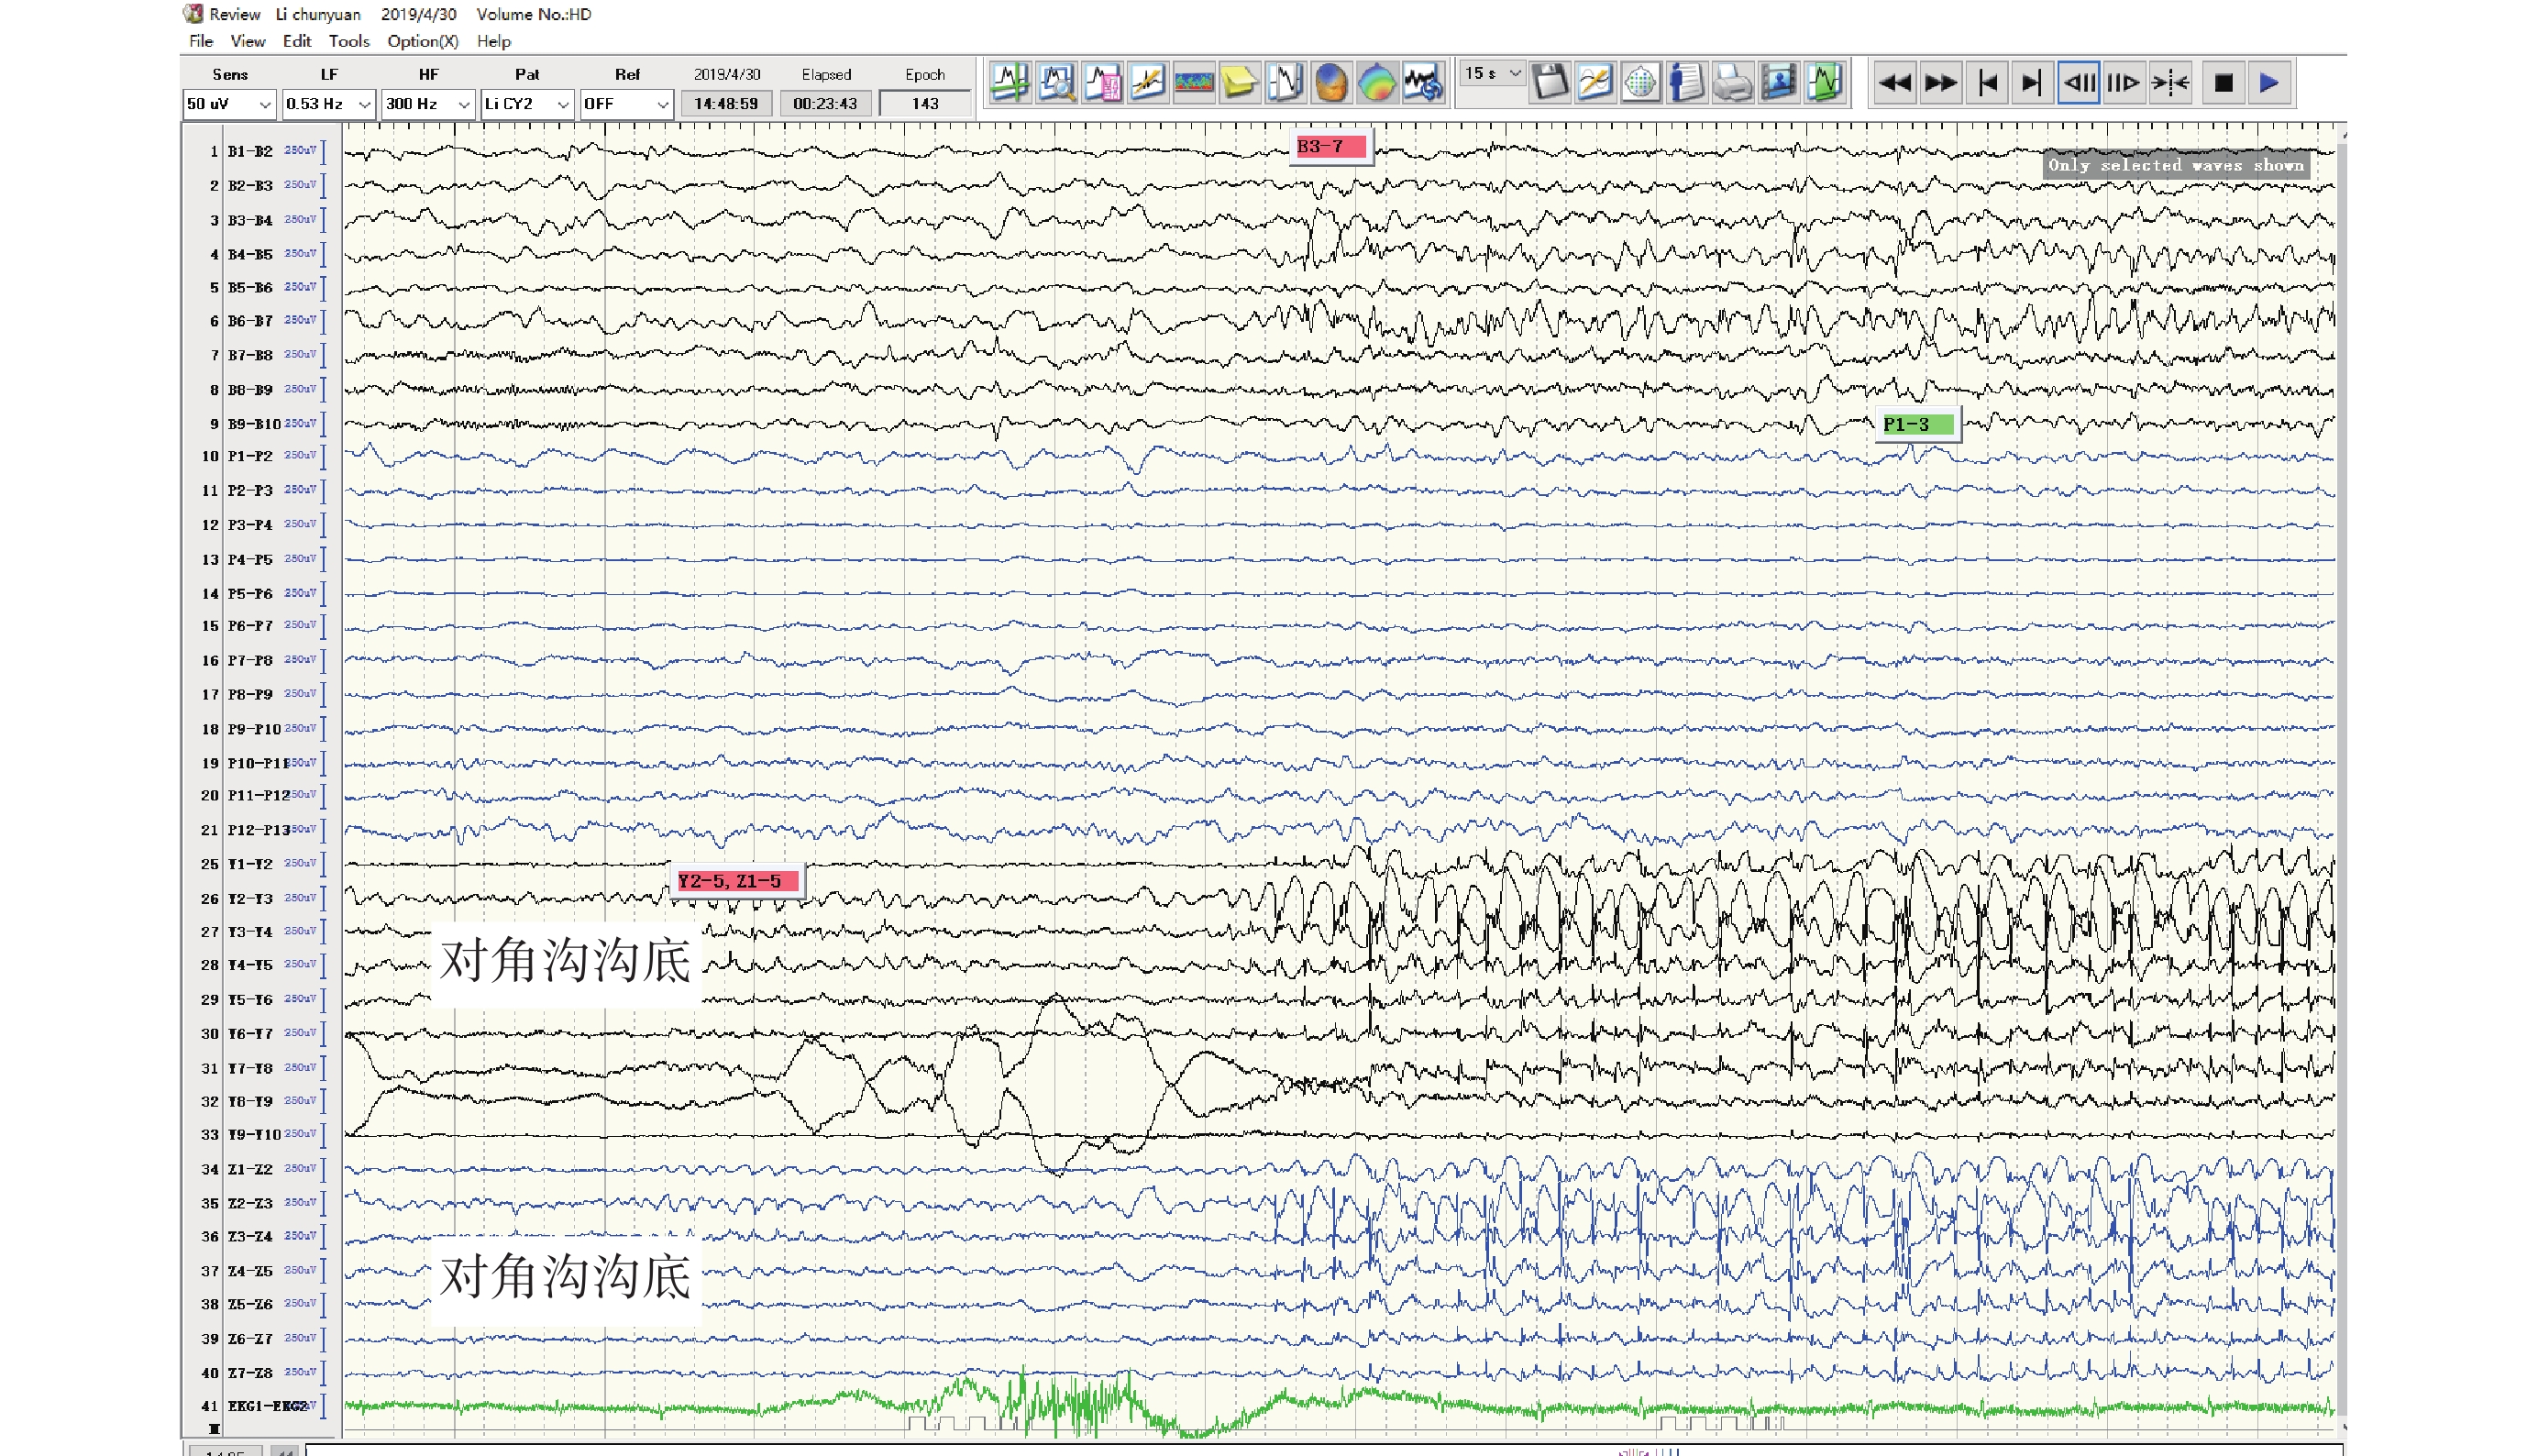Open the filter settings pen icon
Screen dimensions: 2527x1456
coord(1596,83)
